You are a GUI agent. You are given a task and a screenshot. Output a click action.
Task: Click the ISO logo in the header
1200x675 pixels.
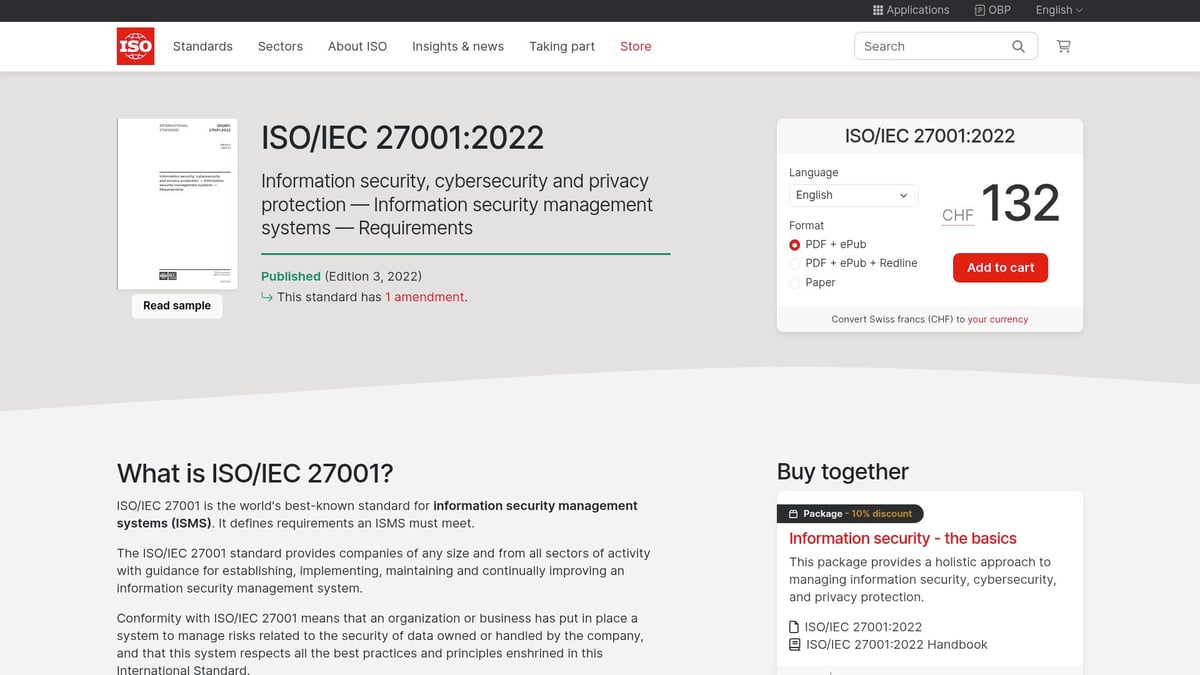pyautogui.click(x=135, y=46)
